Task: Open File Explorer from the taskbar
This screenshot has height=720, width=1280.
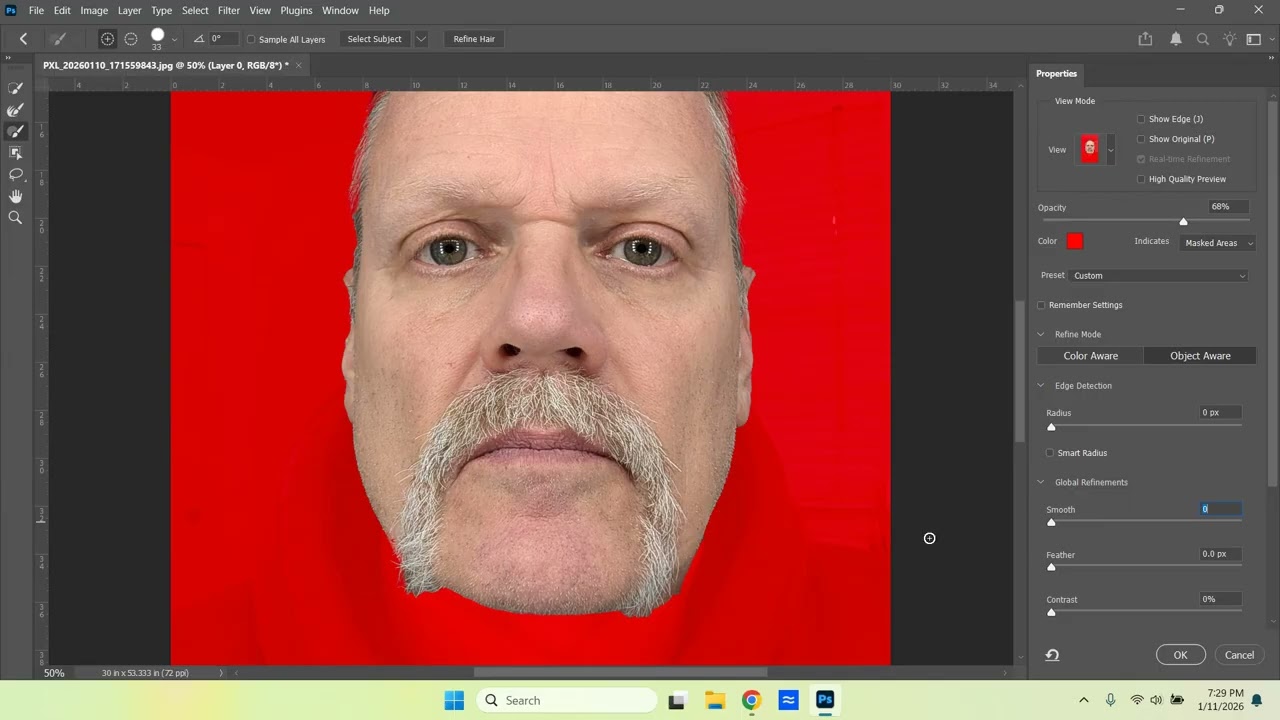Action: point(714,700)
